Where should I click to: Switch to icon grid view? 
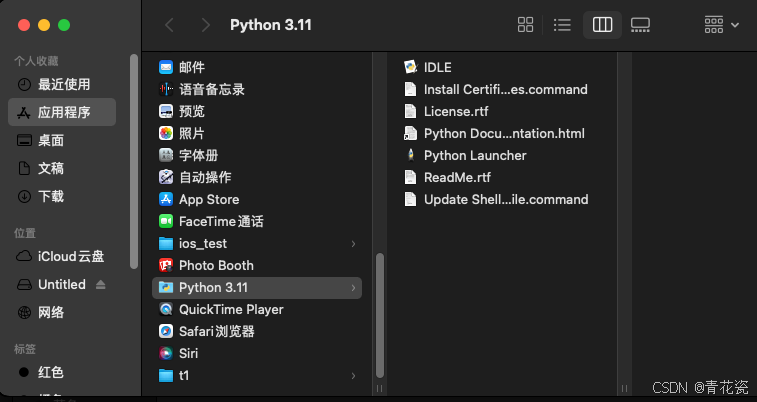click(x=525, y=25)
